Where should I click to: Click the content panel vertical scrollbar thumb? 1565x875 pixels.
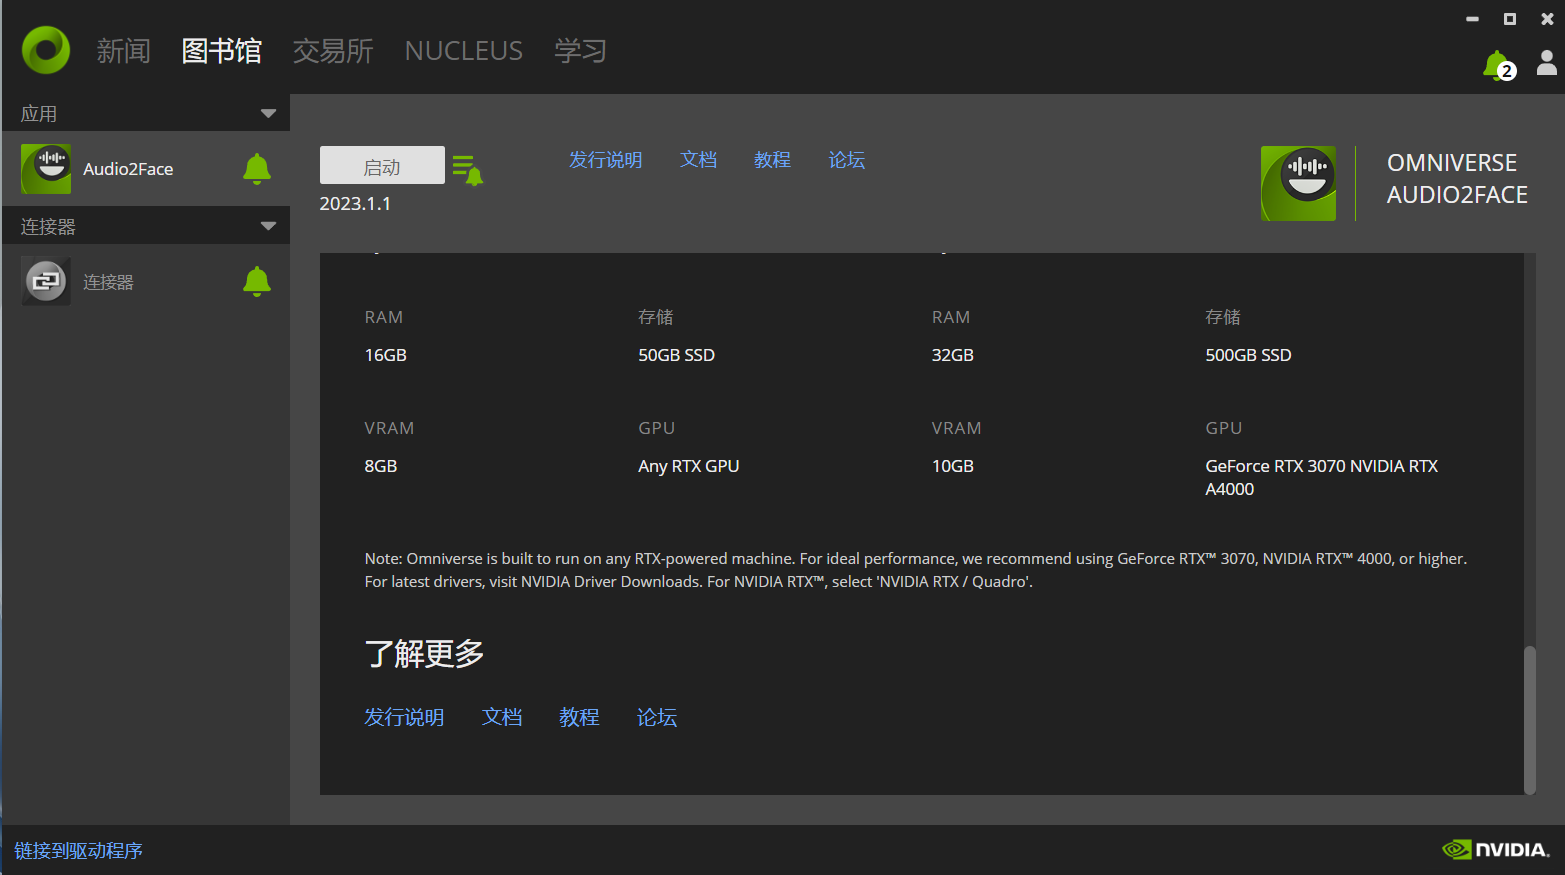1529,720
